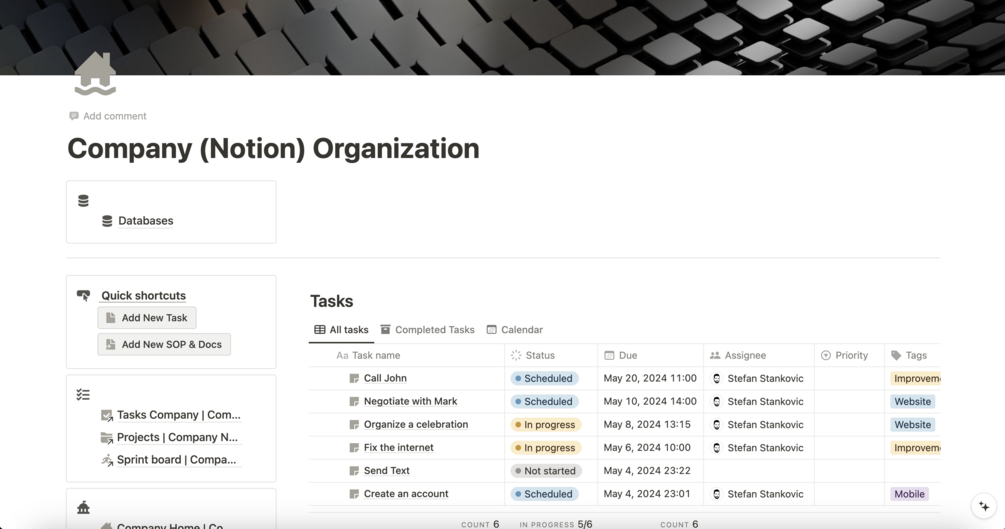Image resolution: width=1005 pixels, height=529 pixels.
Task: Click the Website tag on Negotiate with Mark
Action: [x=913, y=402]
